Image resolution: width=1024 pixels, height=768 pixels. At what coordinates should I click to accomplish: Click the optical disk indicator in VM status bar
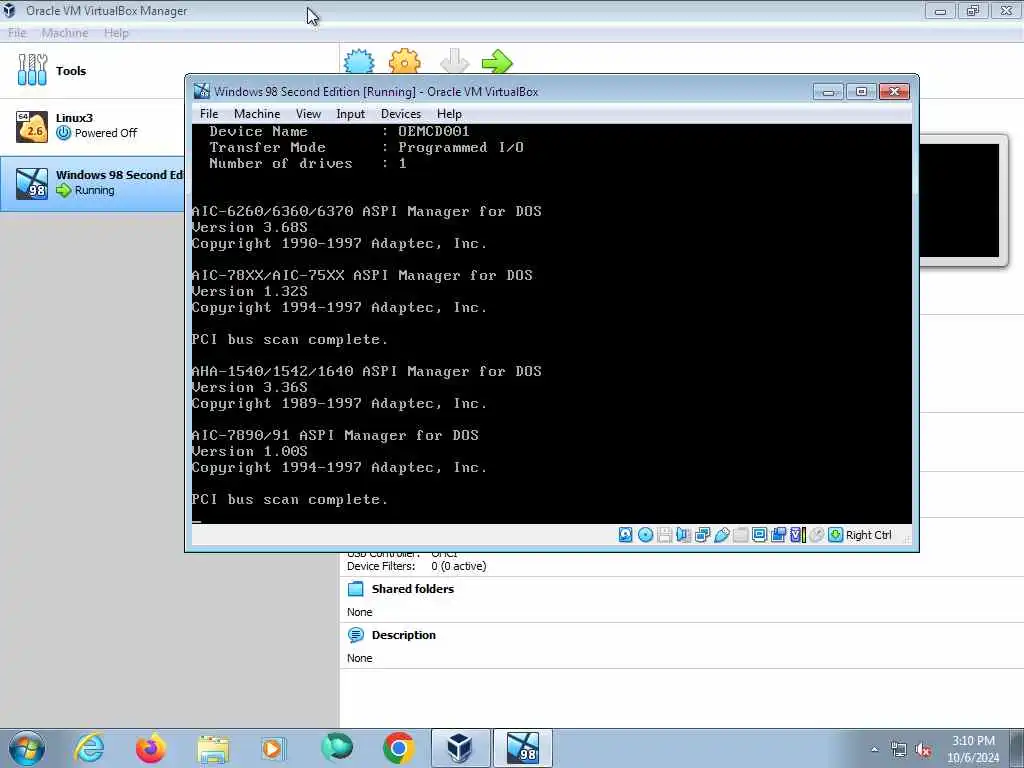point(645,535)
